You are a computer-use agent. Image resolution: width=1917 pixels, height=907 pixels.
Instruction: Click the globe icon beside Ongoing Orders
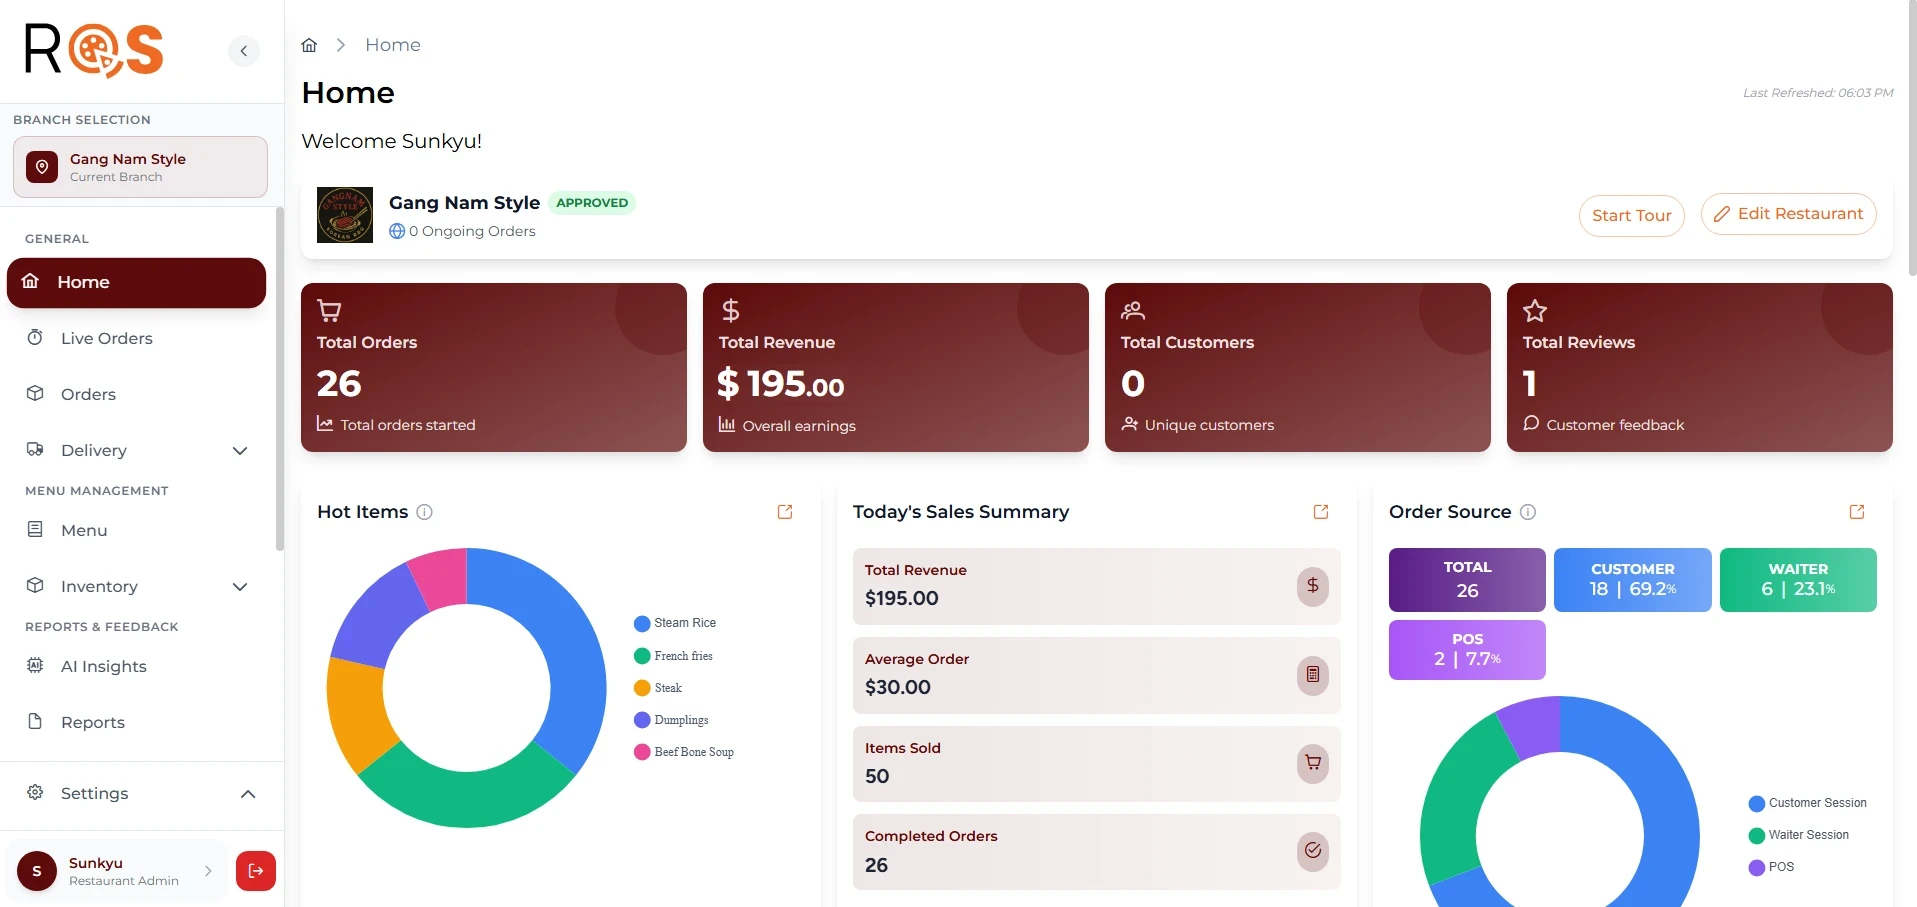[x=397, y=231]
